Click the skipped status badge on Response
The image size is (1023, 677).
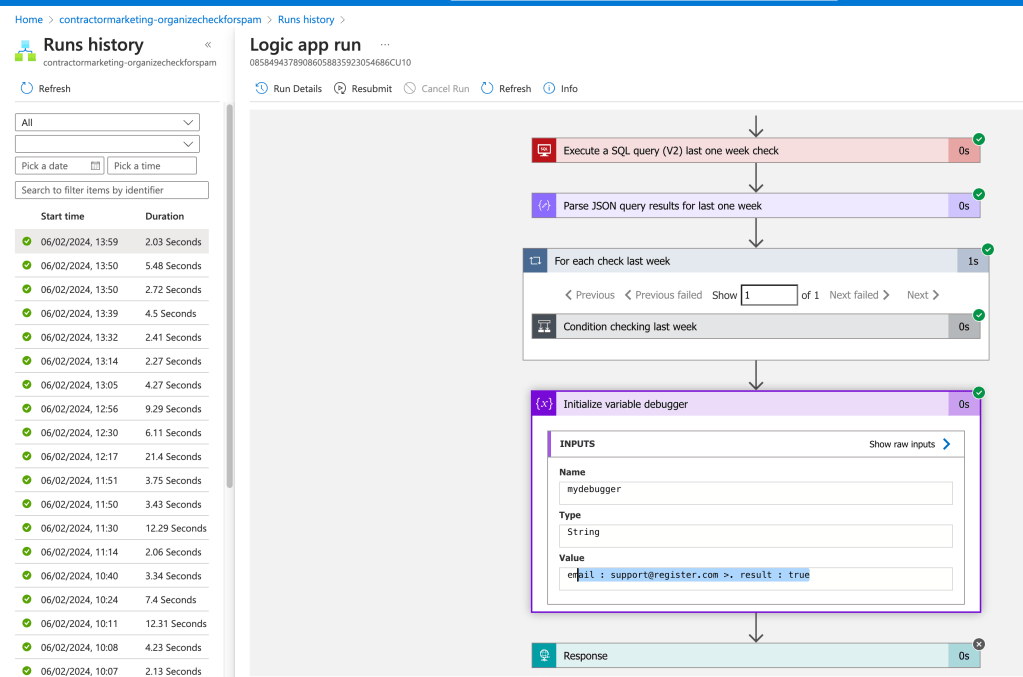tap(979, 644)
